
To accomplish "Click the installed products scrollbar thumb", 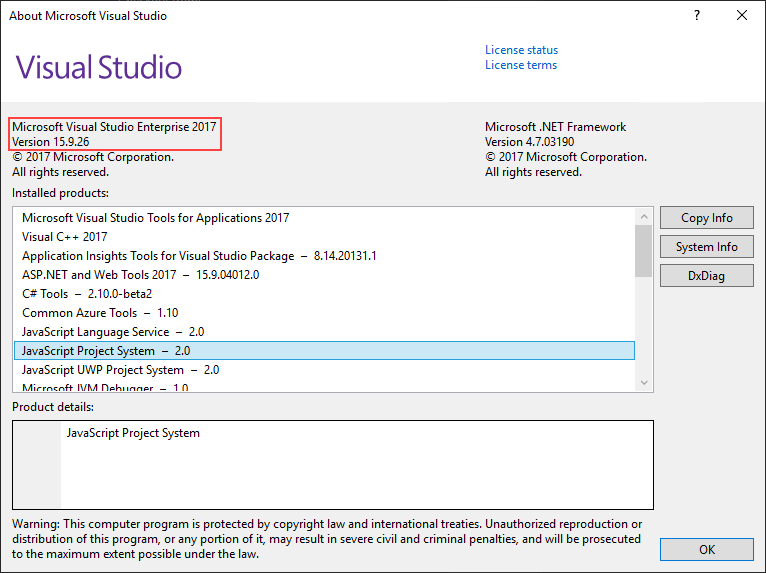I will 644,251.
